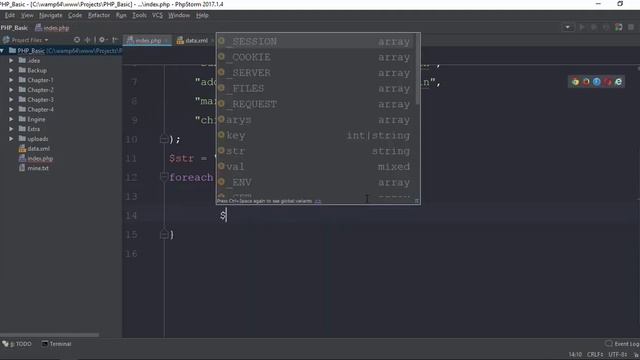Open file in Firefox browser icon

586,82
